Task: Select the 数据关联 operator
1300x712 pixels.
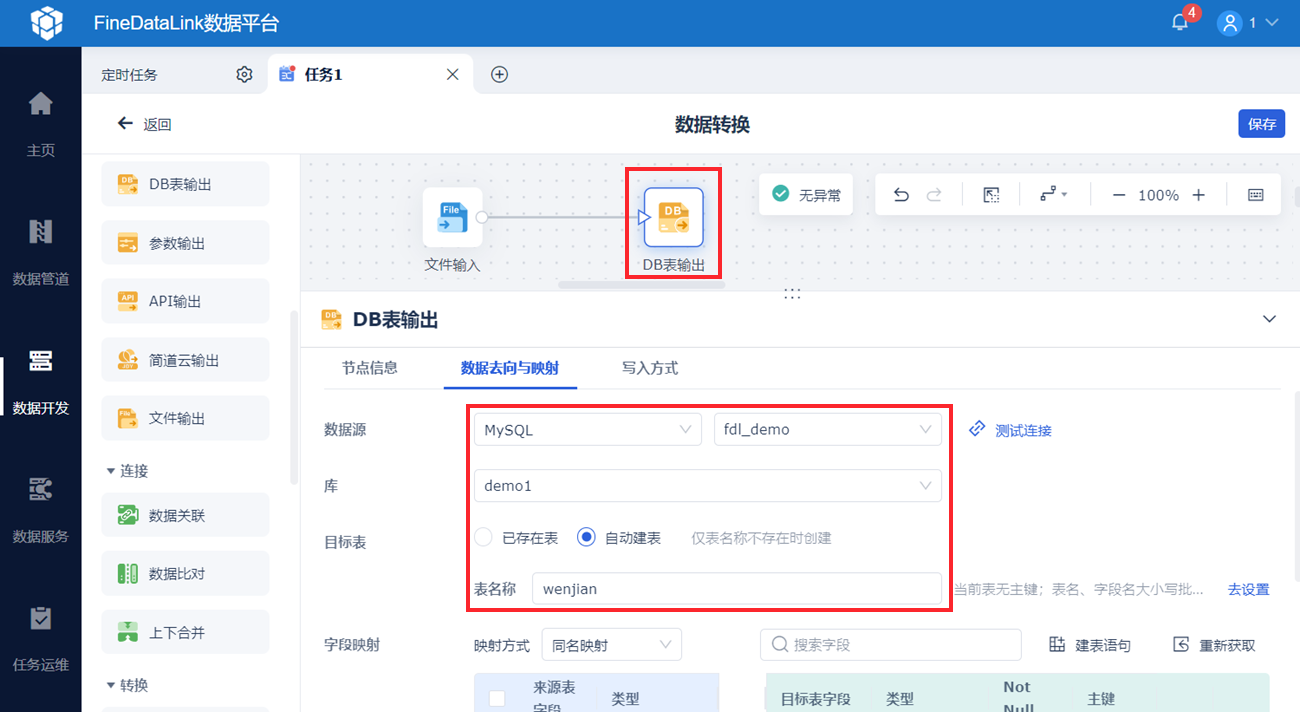Action: [186, 515]
